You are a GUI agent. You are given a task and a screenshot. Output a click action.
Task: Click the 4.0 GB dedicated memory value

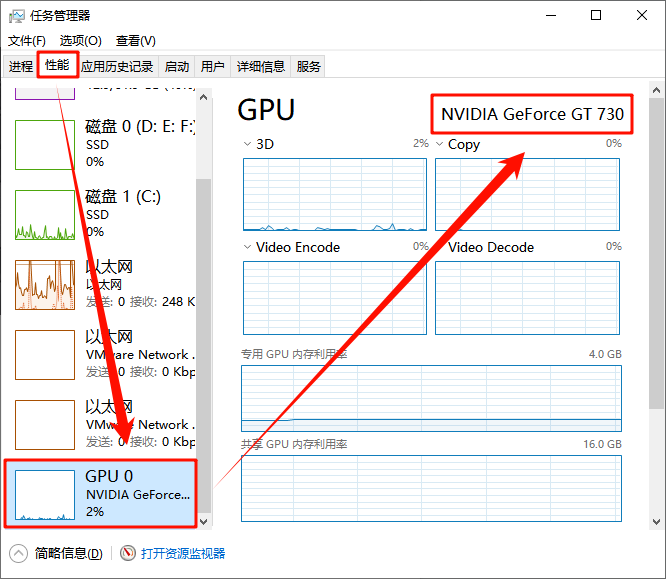click(x=605, y=354)
